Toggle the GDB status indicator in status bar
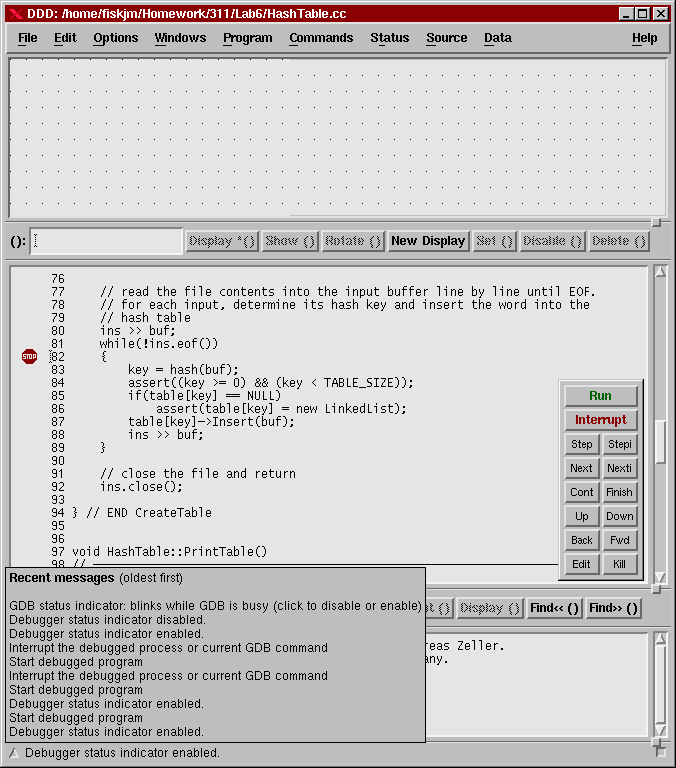This screenshot has width=676, height=768. (x=13, y=753)
